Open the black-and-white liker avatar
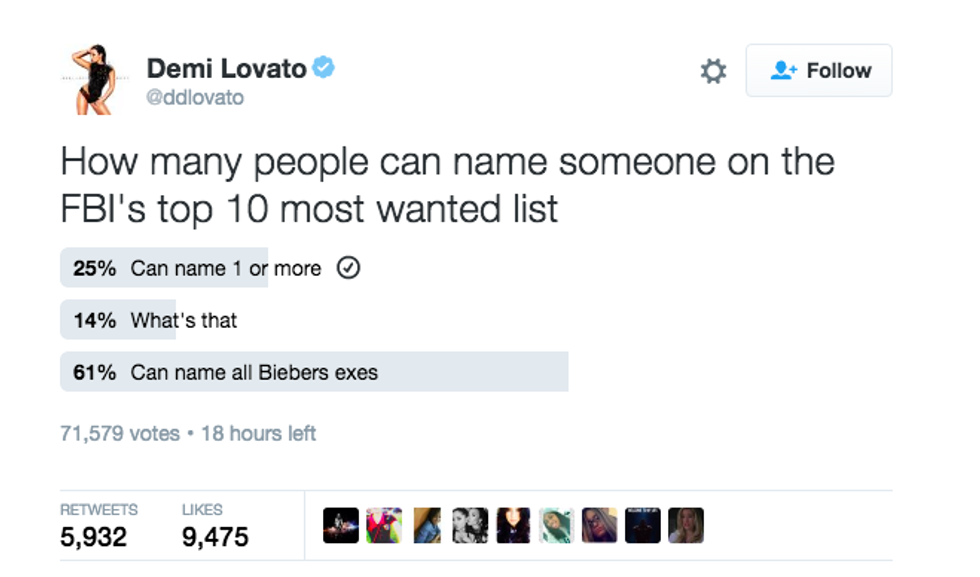This screenshot has height=577, width=980. 470,525
